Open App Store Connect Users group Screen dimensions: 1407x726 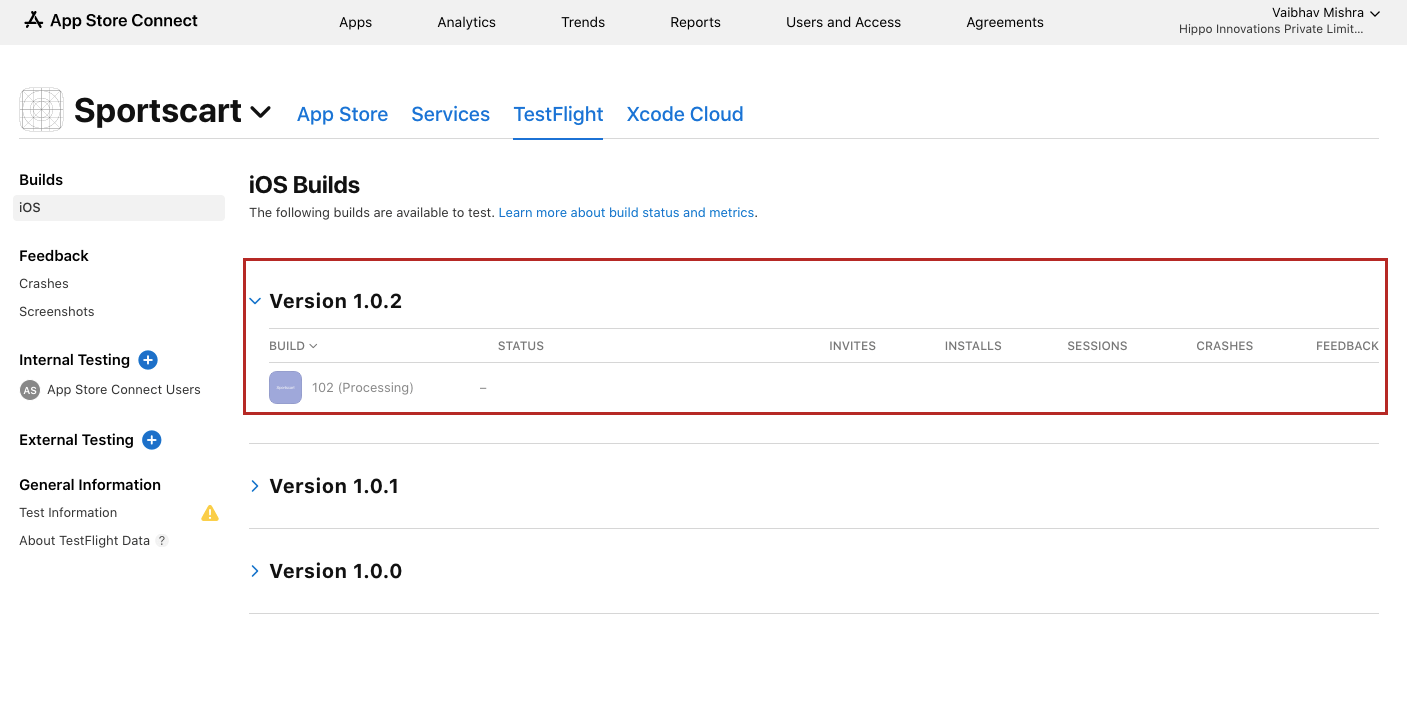(x=124, y=390)
